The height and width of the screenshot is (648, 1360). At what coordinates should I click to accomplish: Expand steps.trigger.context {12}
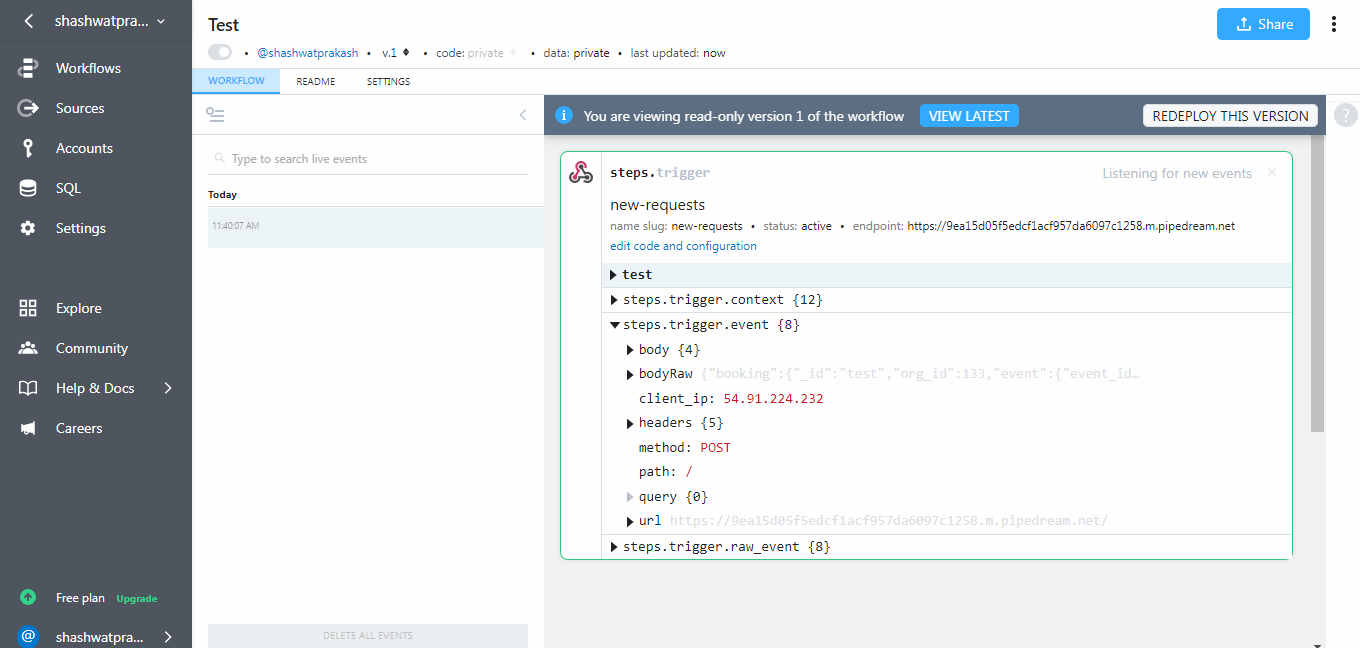[x=614, y=300]
